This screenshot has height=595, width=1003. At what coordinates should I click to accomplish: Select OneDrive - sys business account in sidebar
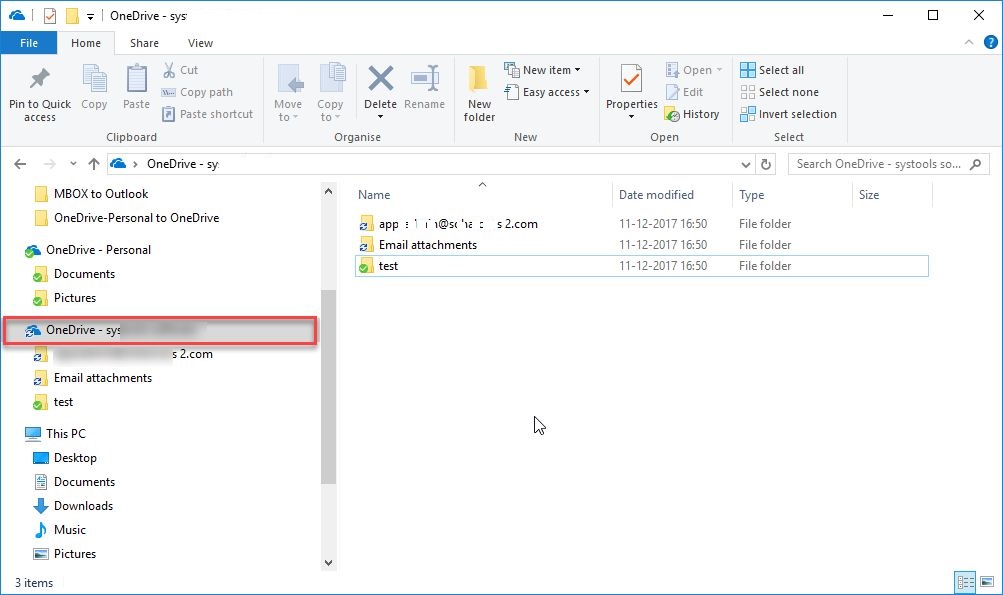coord(160,330)
